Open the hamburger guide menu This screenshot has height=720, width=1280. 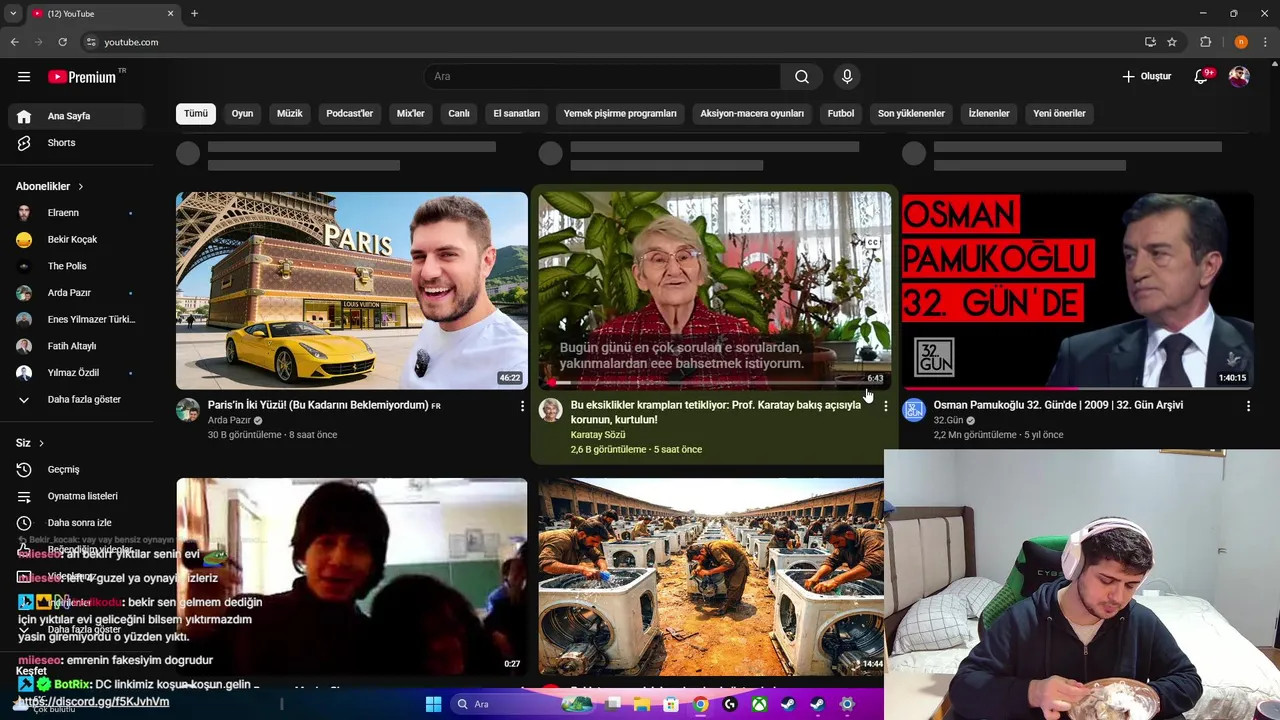(24, 77)
